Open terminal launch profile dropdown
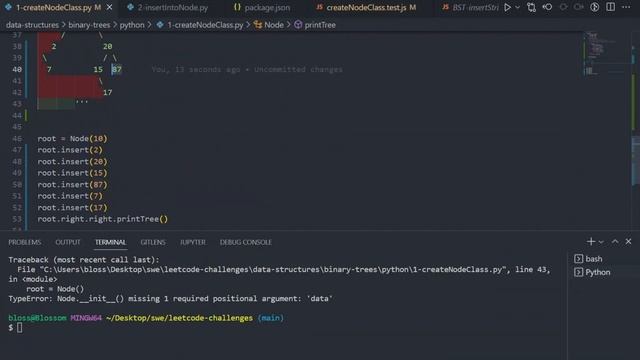The height and width of the screenshot is (360, 640). (601, 242)
